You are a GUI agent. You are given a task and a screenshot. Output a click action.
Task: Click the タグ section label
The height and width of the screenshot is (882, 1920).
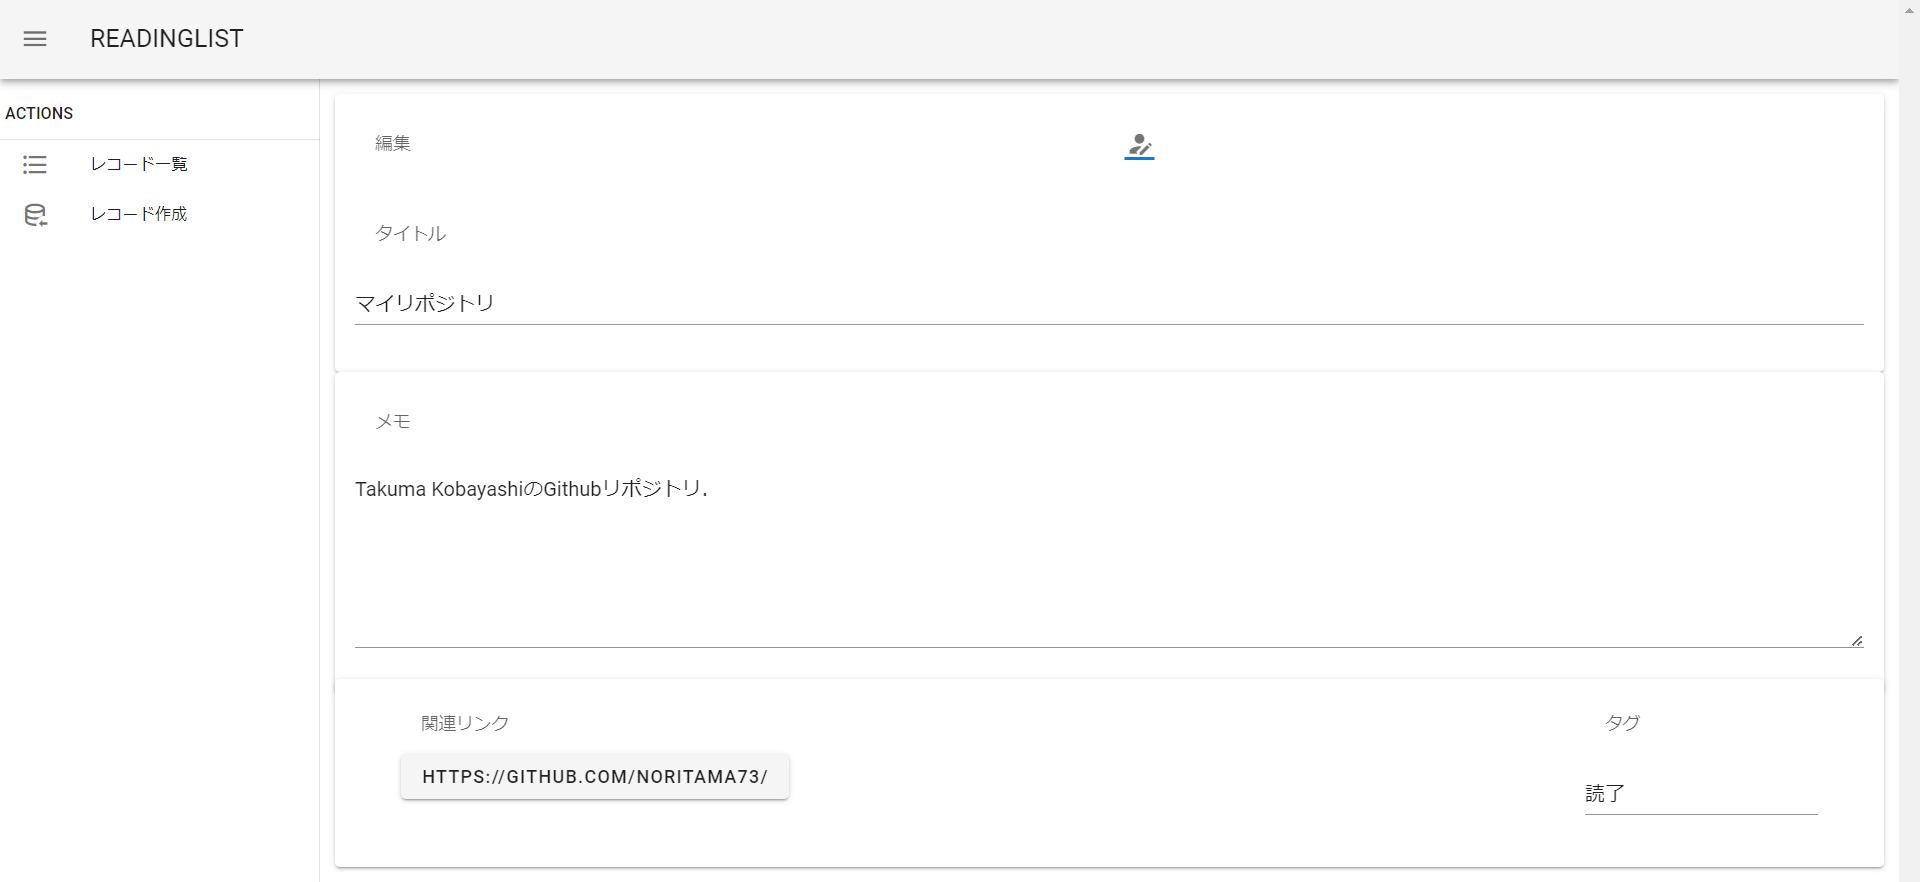[x=1622, y=723]
